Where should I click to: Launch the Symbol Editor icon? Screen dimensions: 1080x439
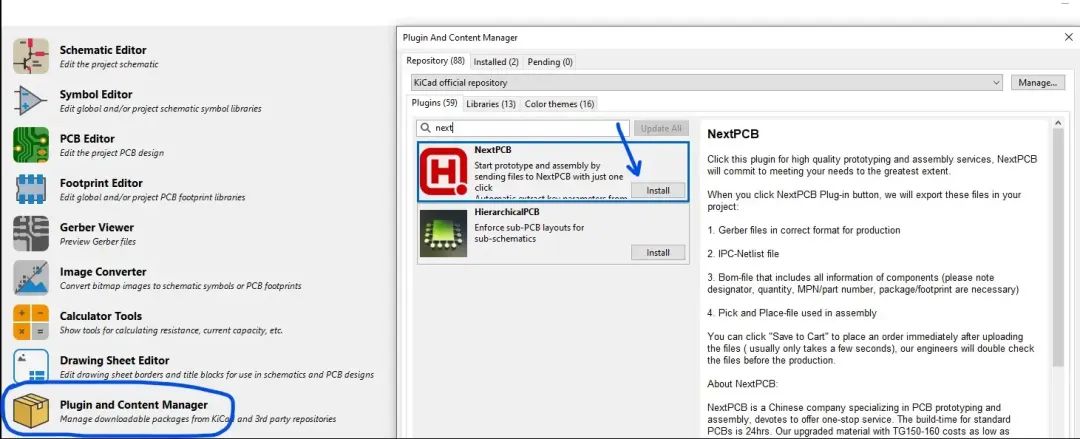[30, 101]
